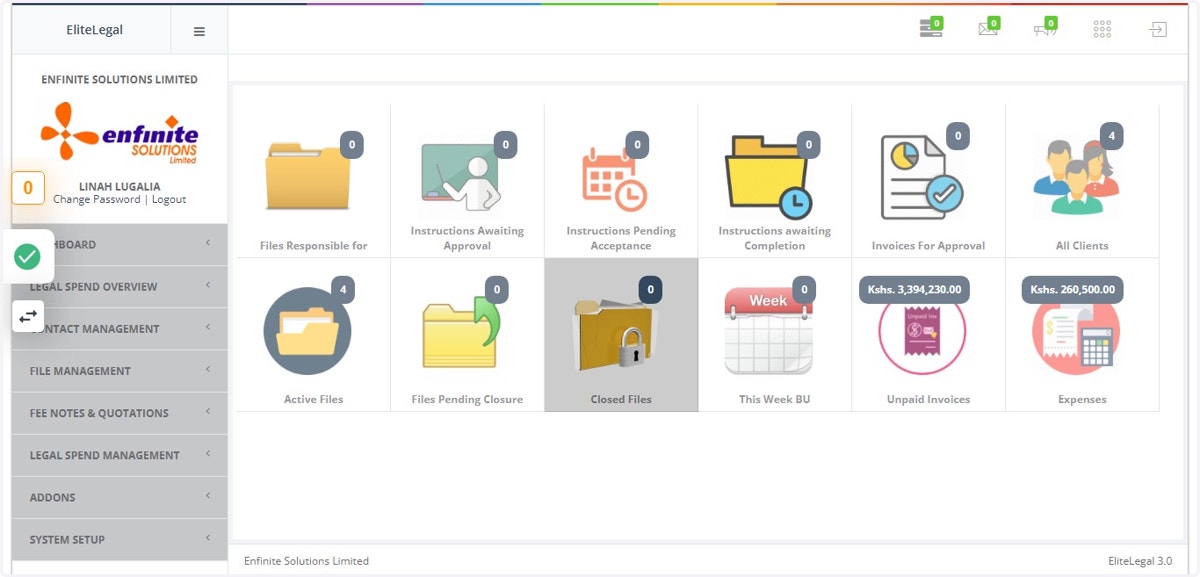Open the Expenses calculator tile
Screen dimensions: 1200x577
(x=1082, y=335)
